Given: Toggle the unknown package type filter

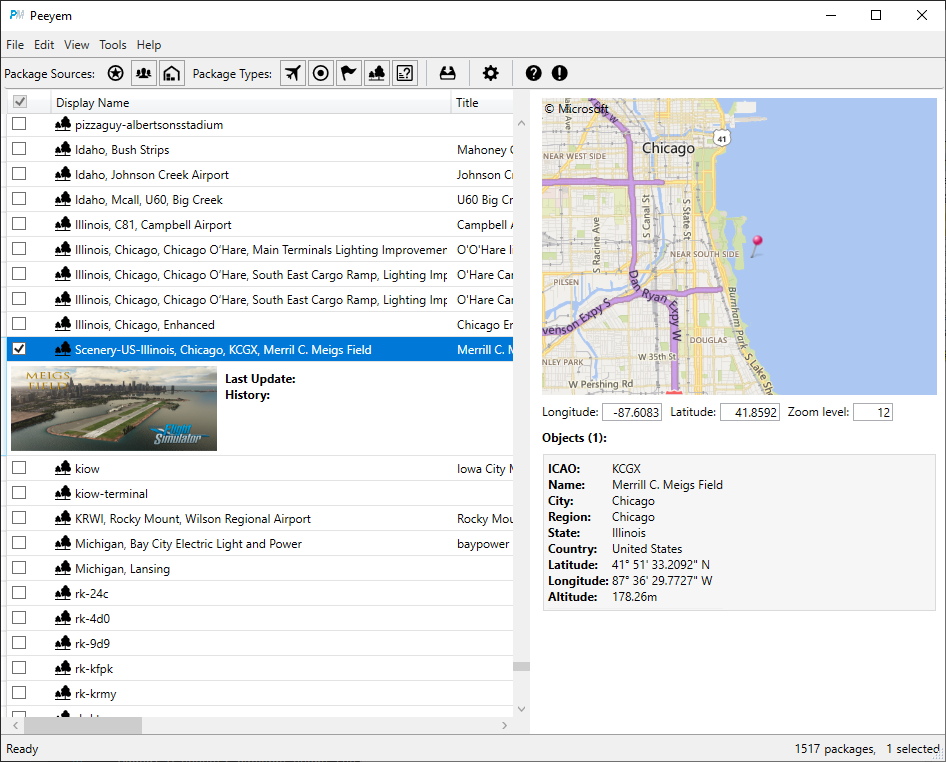Looking at the screenshot, I should pyautogui.click(x=405, y=74).
